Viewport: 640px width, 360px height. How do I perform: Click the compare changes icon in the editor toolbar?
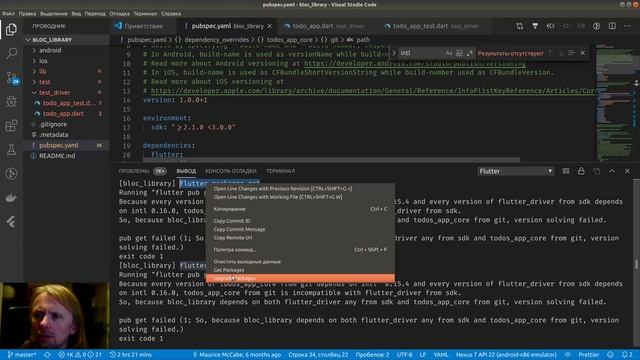point(520,26)
